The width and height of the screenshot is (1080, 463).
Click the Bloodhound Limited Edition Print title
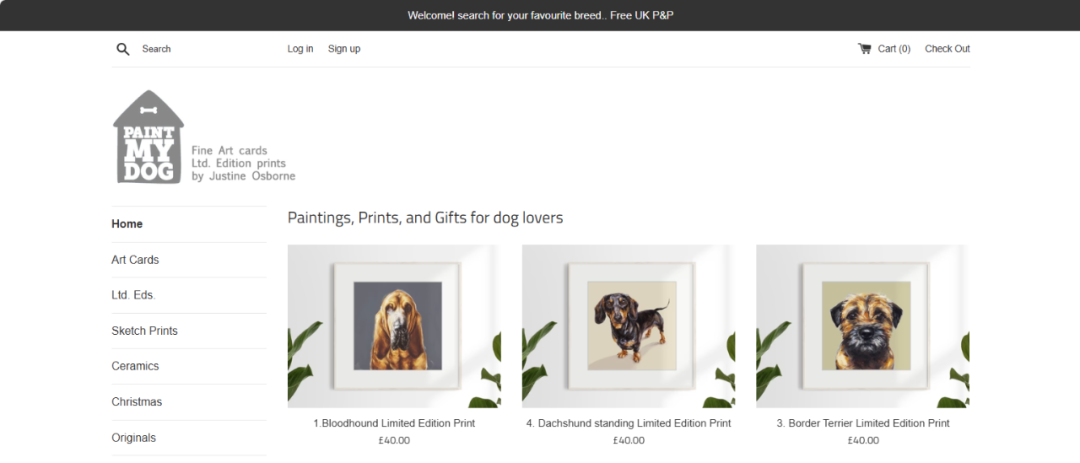(x=394, y=423)
